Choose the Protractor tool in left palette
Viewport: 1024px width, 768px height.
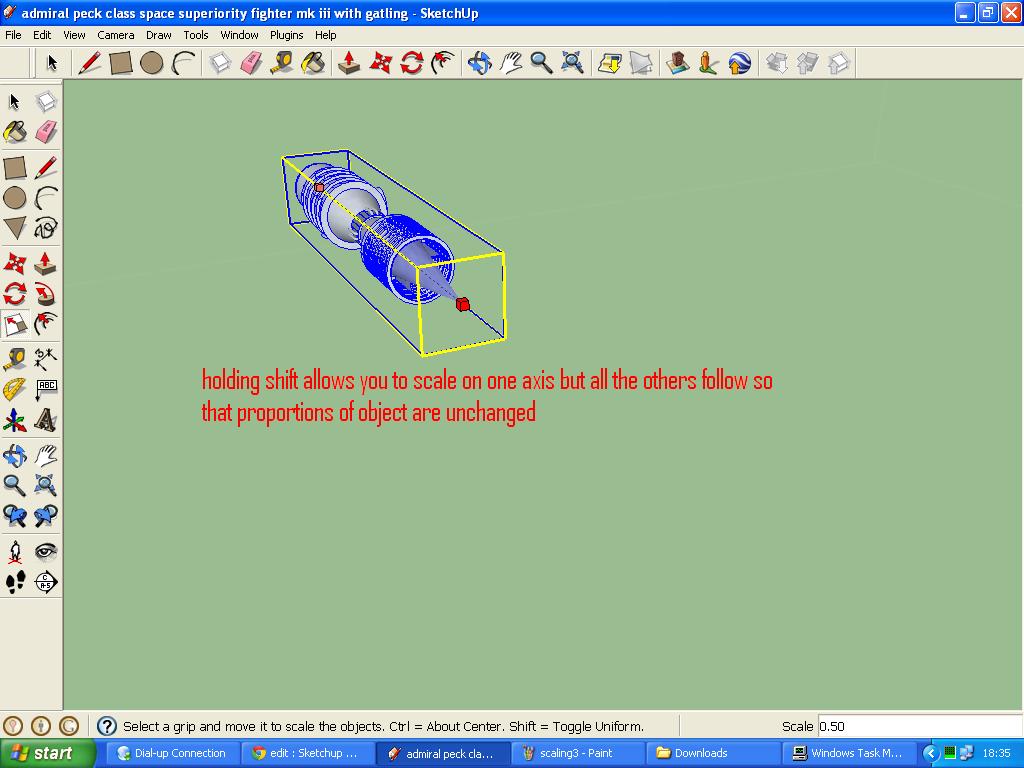tap(15, 389)
